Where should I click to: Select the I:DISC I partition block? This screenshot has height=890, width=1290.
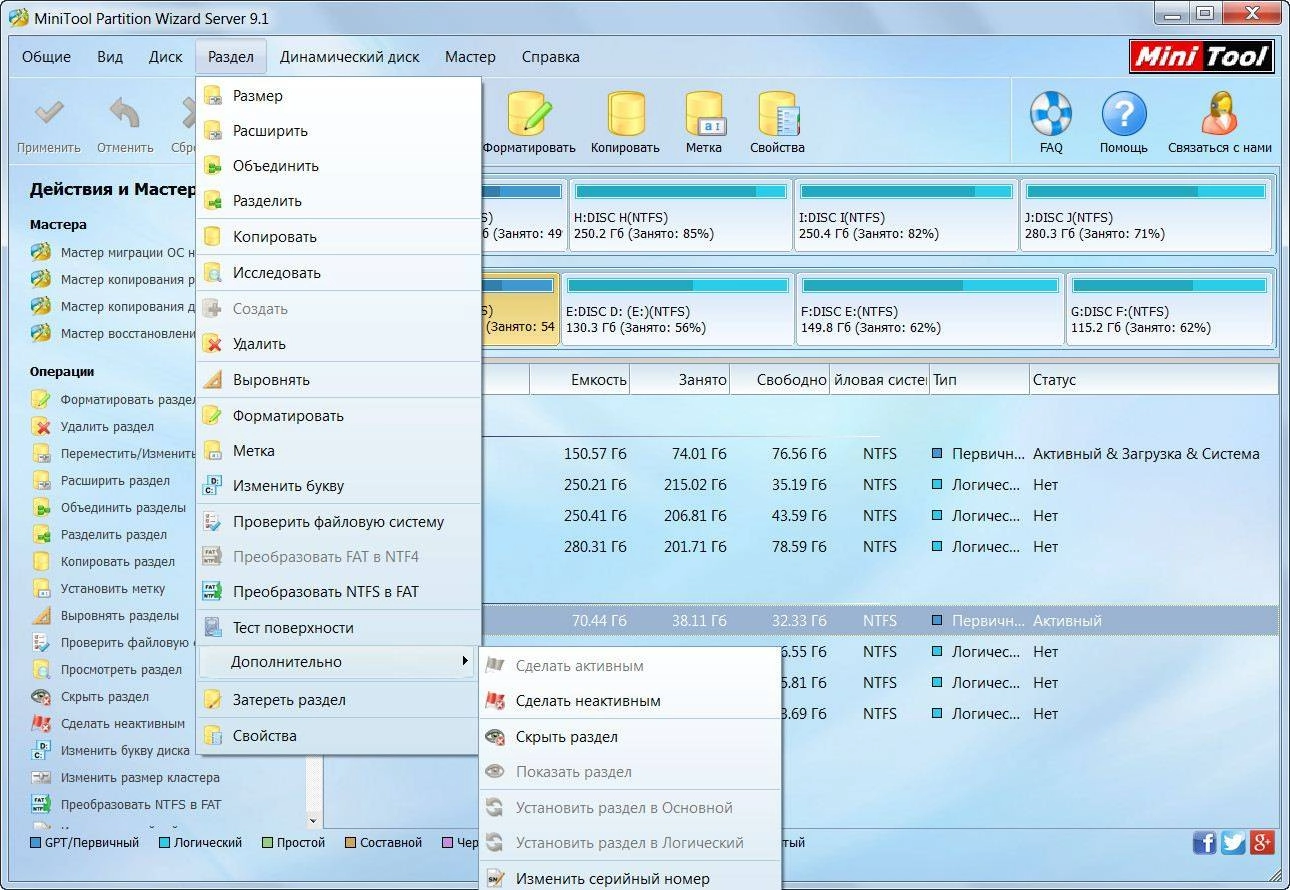pyautogui.click(x=905, y=215)
